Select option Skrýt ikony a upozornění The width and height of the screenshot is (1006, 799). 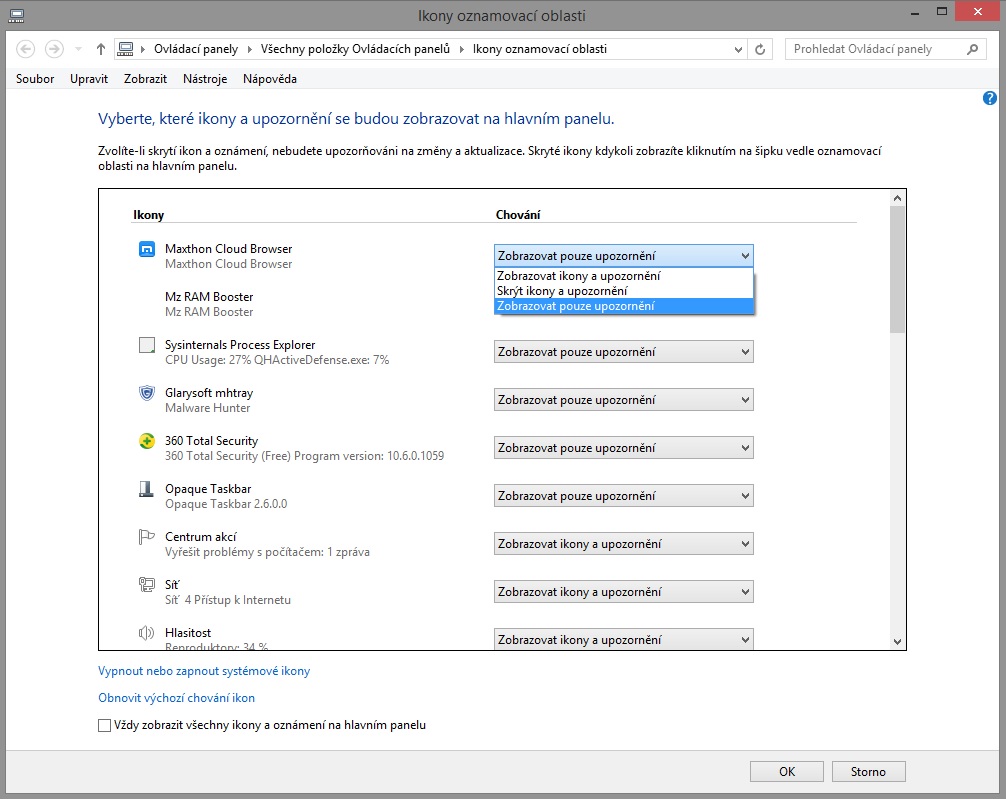[x=624, y=291]
